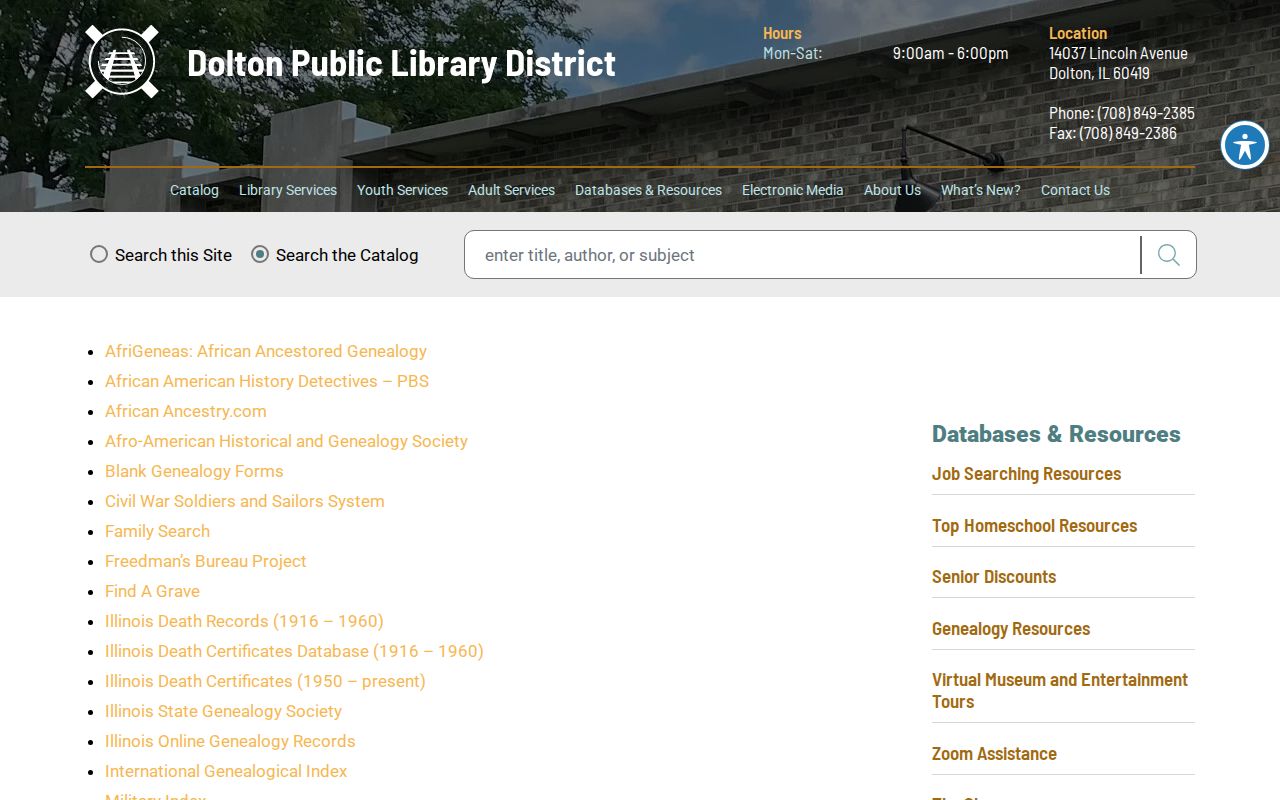Viewport: 1280px width, 800px height.
Task: Click the address 14037 Lincoln Avenue
Action: [1118, 53]
